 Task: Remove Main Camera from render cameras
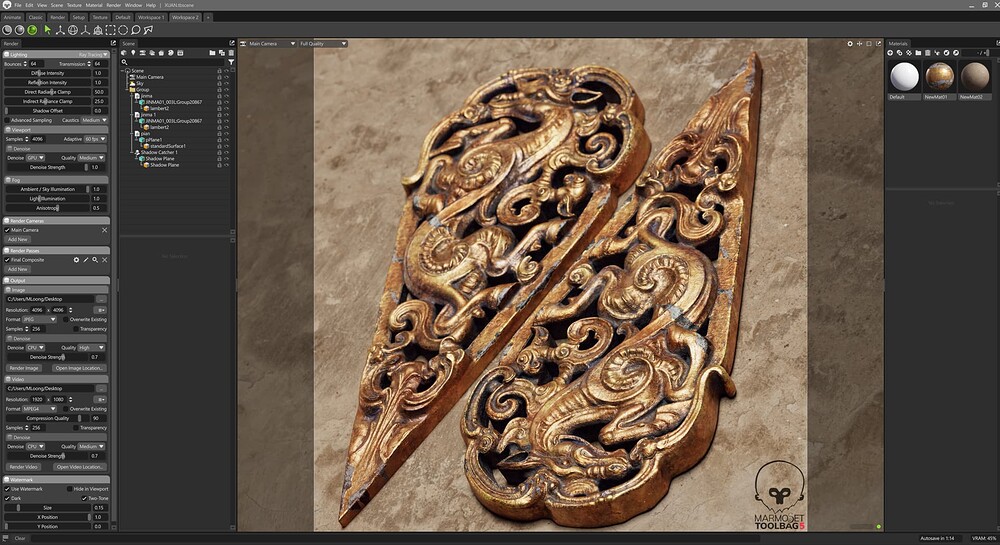(105, 230)
